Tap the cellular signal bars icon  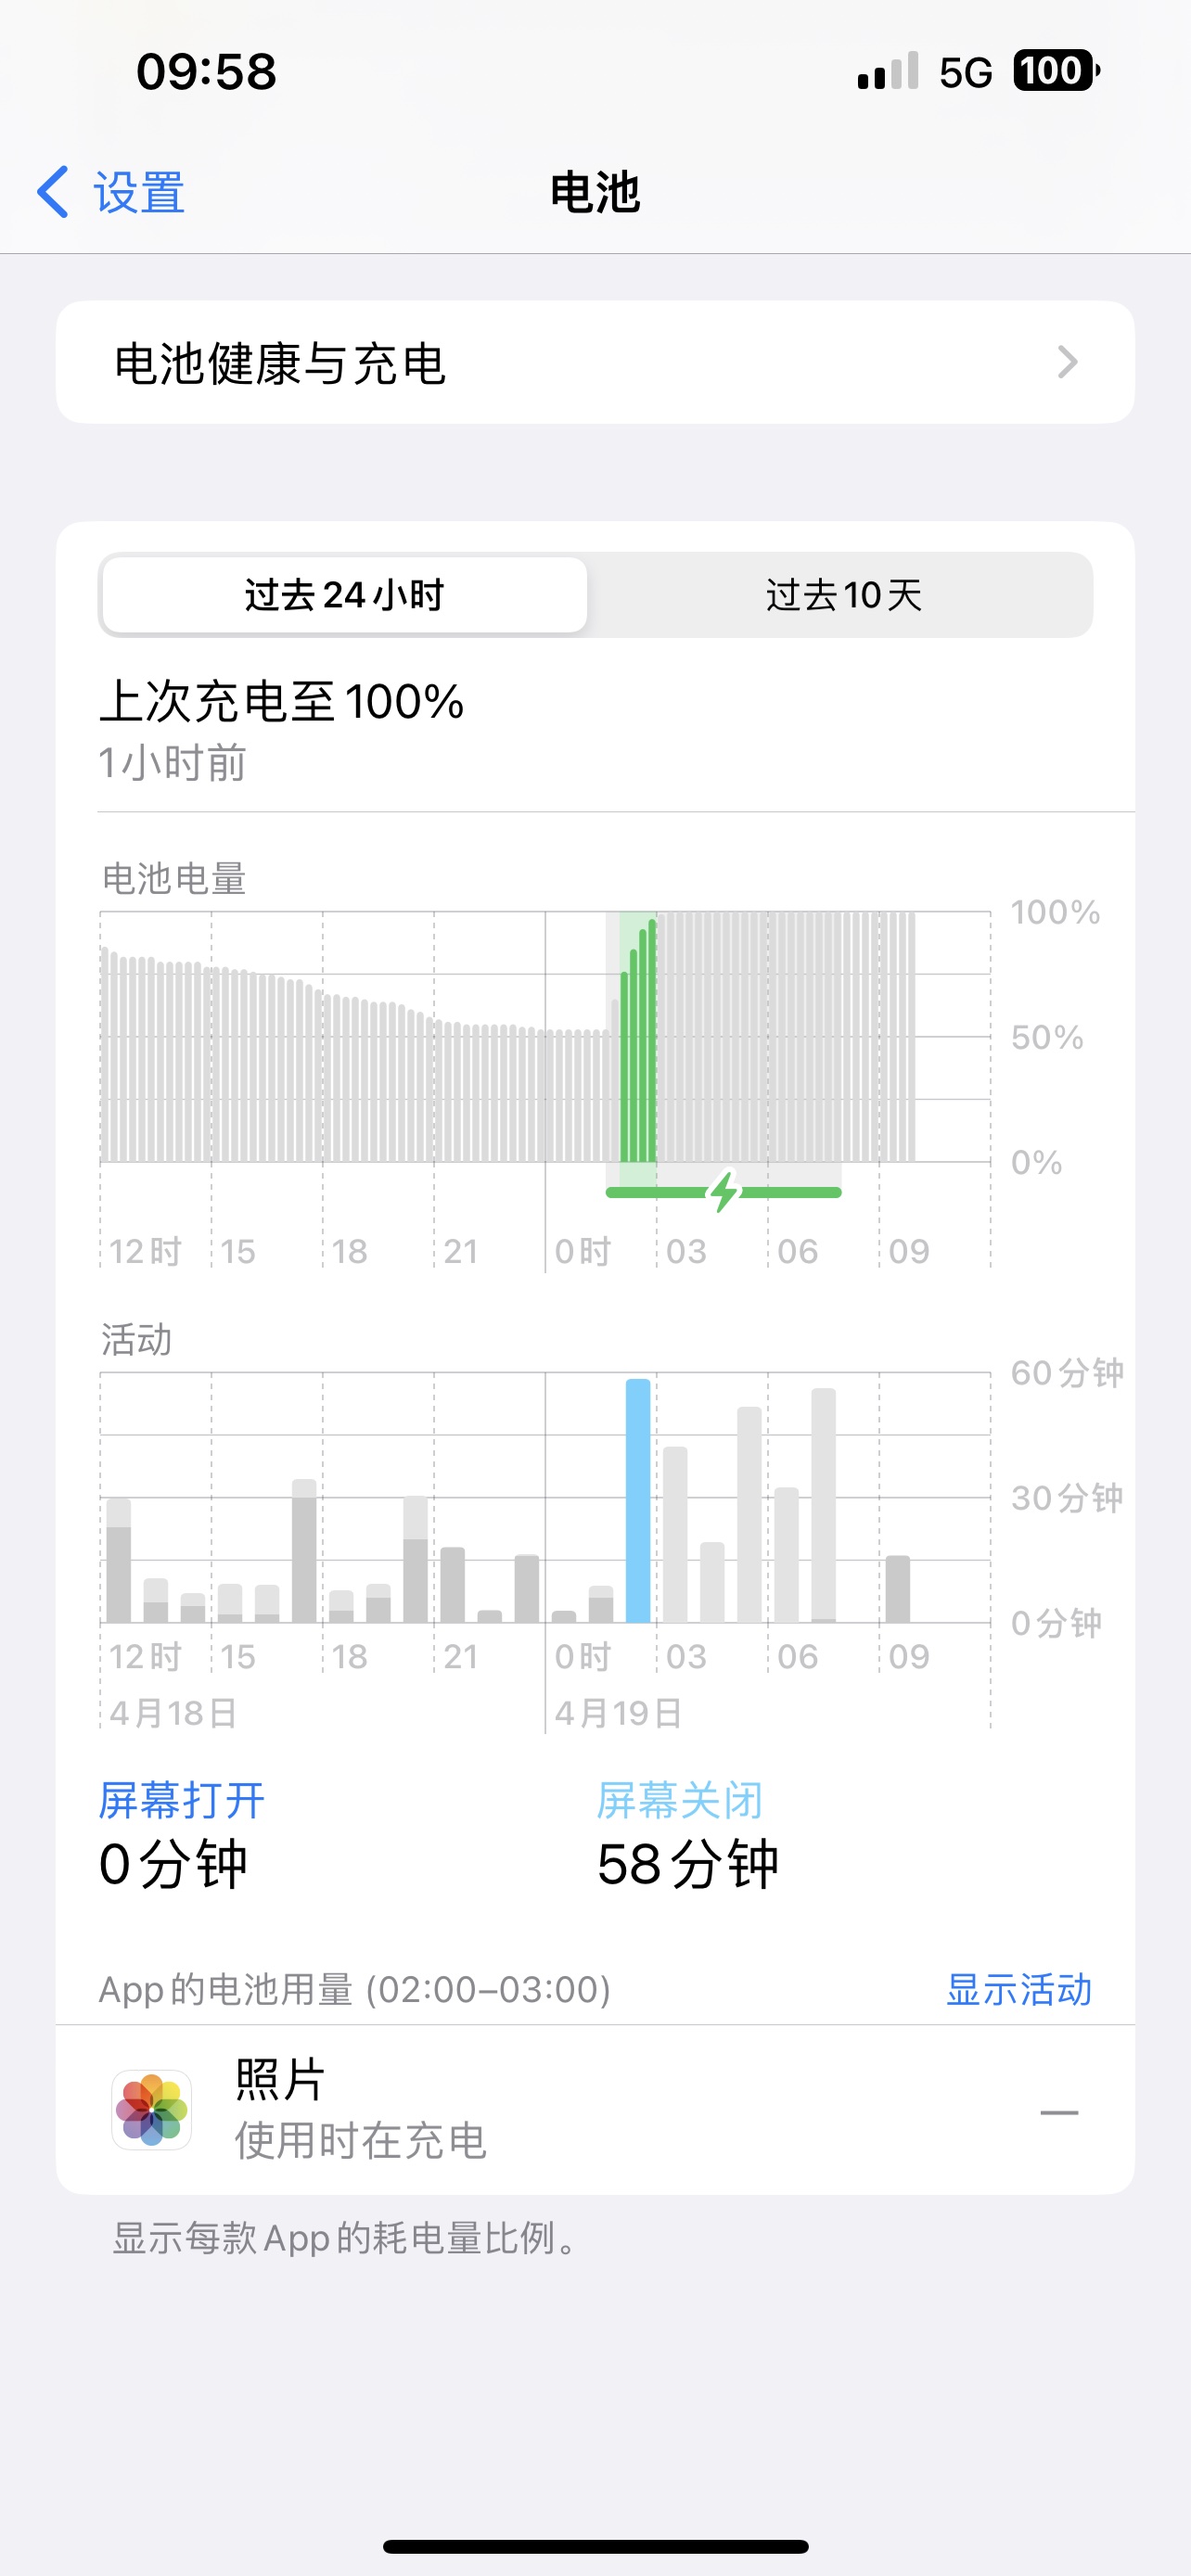[x=887, y=72]
